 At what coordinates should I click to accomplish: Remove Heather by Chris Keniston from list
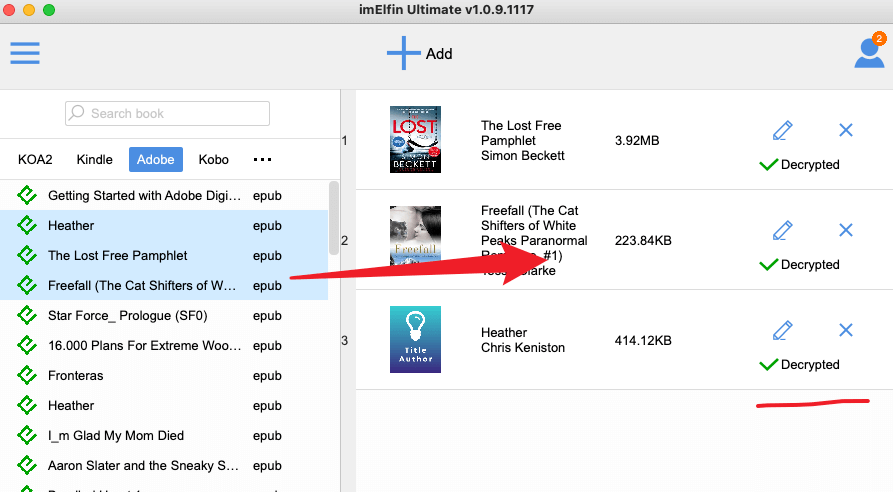click(846, 330)
